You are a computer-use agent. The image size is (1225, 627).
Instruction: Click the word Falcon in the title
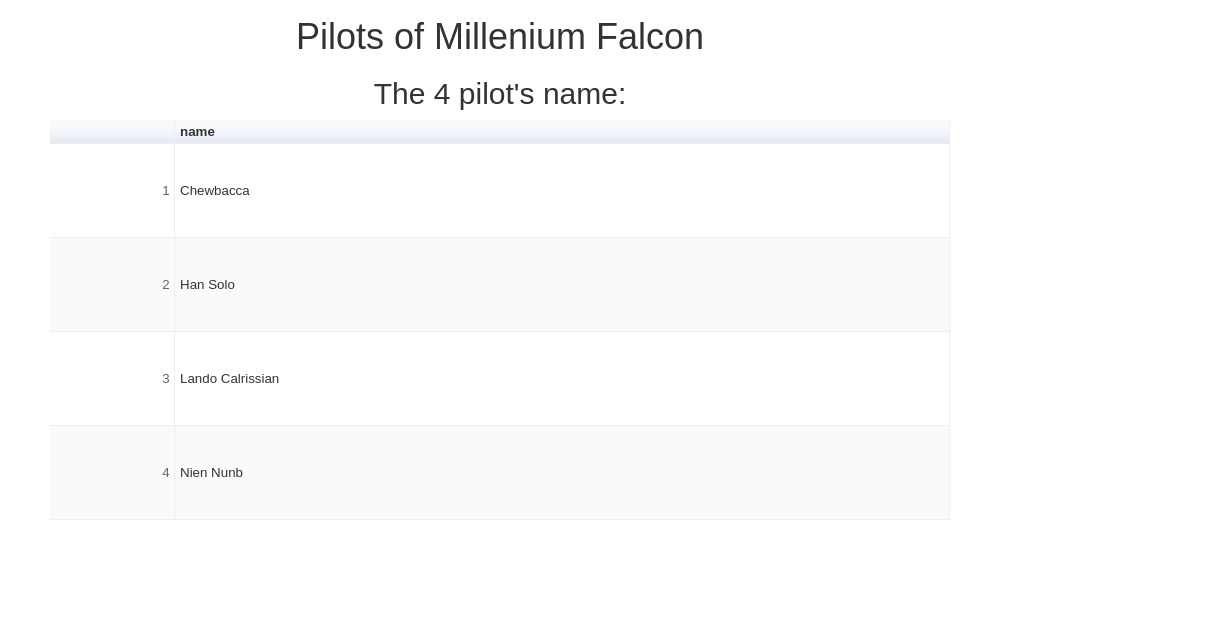click(x=650, y=37)
